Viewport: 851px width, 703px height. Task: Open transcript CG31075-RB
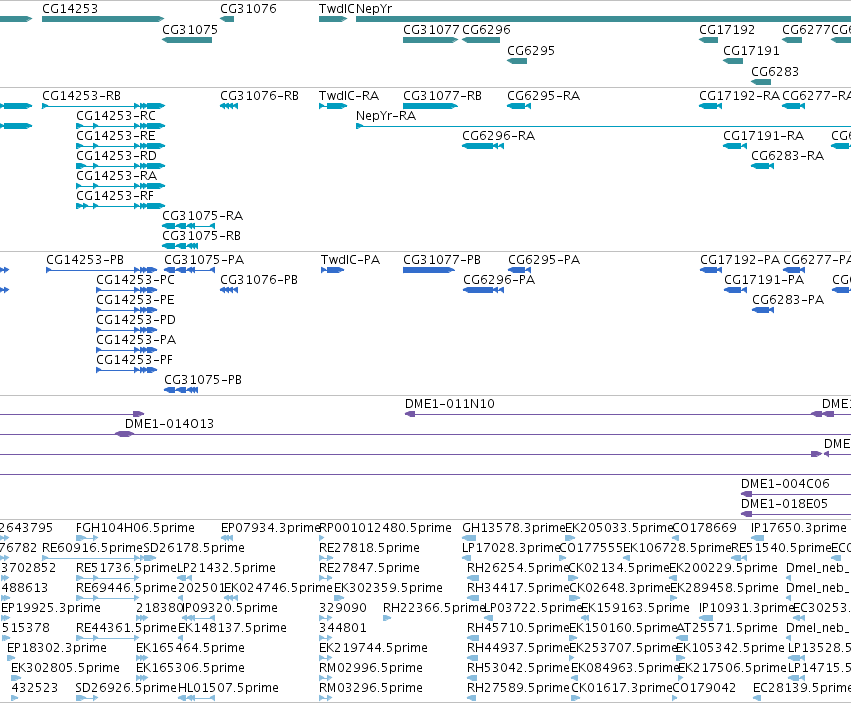point(201,236)
